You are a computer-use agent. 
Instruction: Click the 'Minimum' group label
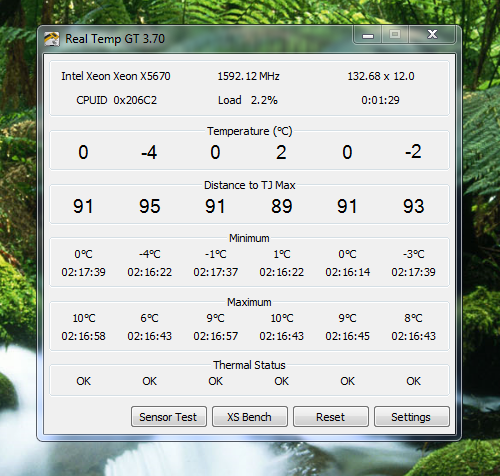(x=249, y=238)
